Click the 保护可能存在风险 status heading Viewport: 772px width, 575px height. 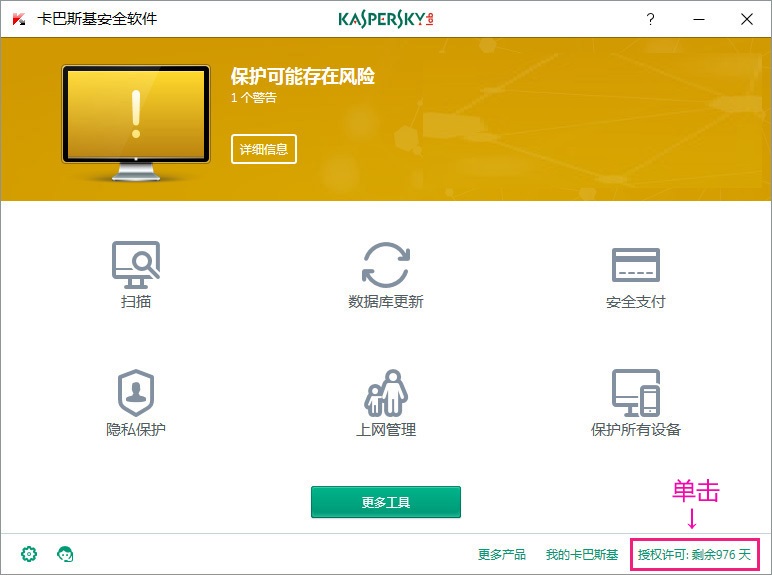(303, 76)
